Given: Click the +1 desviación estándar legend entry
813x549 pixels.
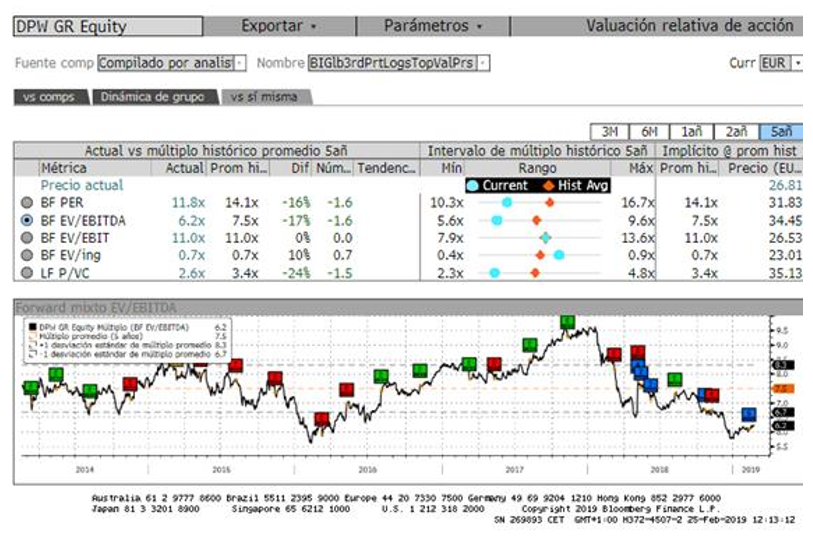Looking at the screenshot, I should [x=128, y=345].
